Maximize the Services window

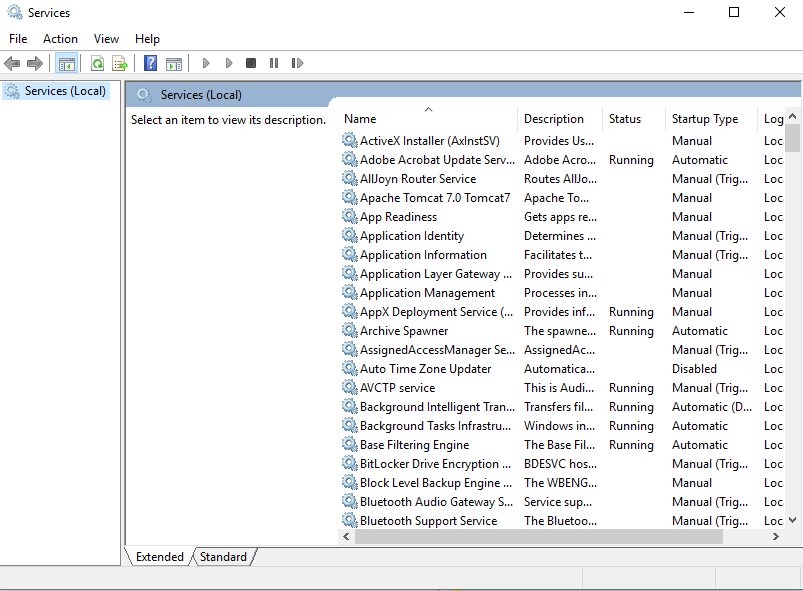pos(734,12)
